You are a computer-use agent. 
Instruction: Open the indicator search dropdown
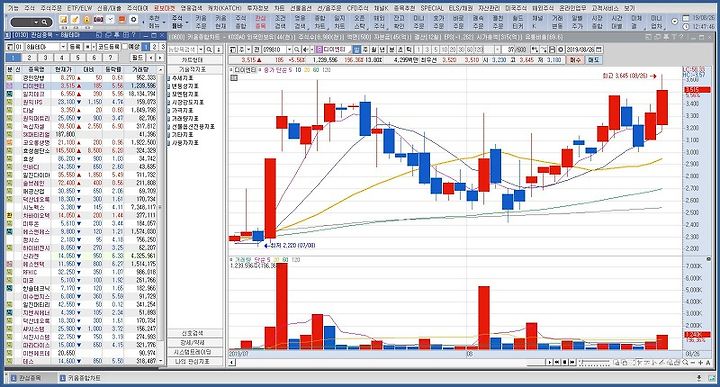pos(201,49)
